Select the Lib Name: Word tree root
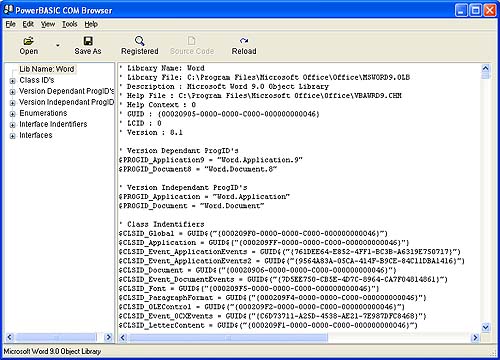The height and width of the screenshot is (360, 500). 47,69
